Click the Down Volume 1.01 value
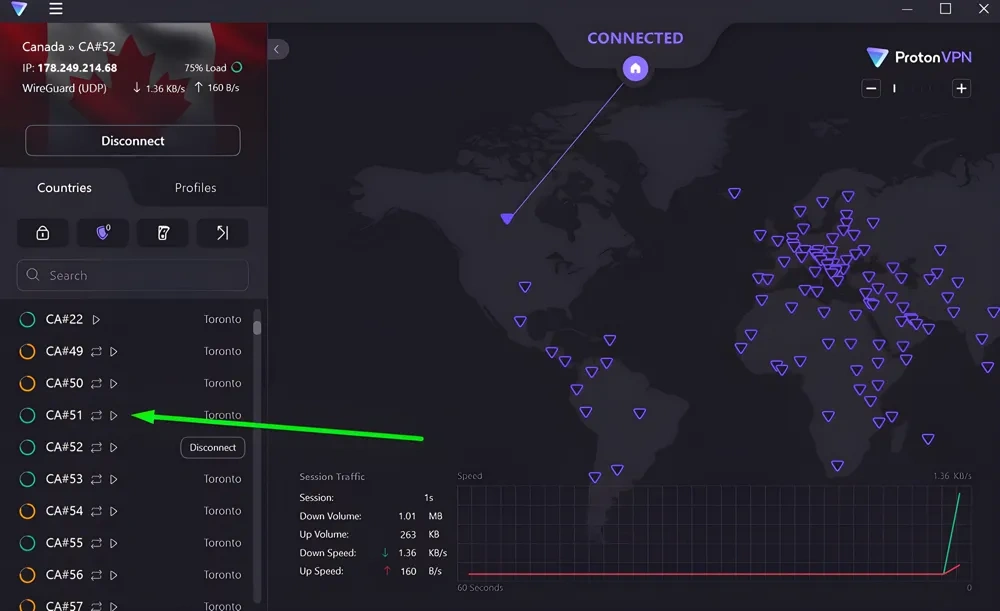The width and height of the screenshot is (1000, 611). click(x=407, y=516)
